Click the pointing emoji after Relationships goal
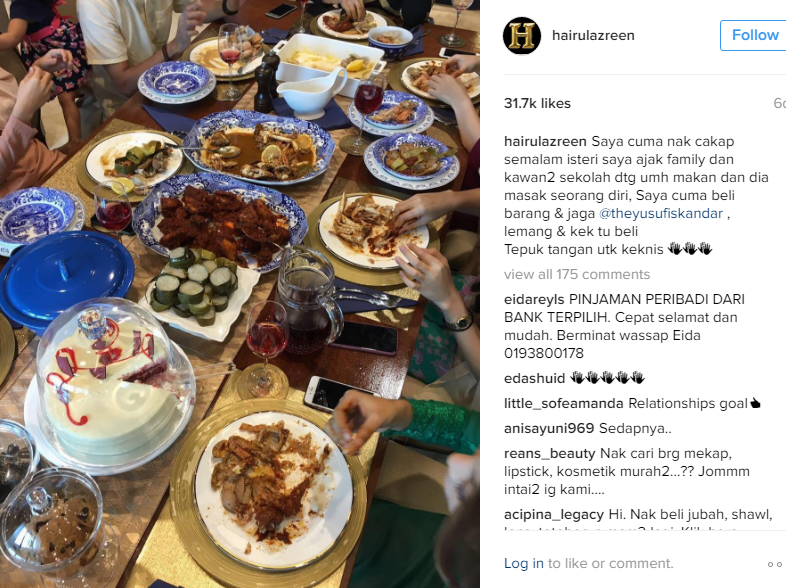 [755, 404]
